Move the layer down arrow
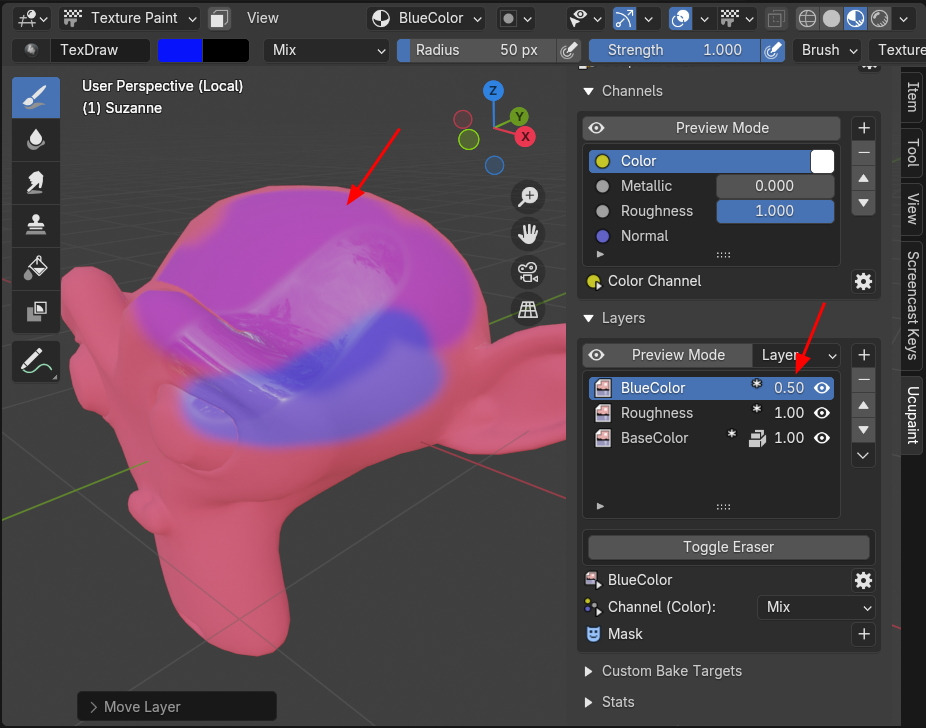Viewport: 926px width, 728px height. tap(863, 430)
